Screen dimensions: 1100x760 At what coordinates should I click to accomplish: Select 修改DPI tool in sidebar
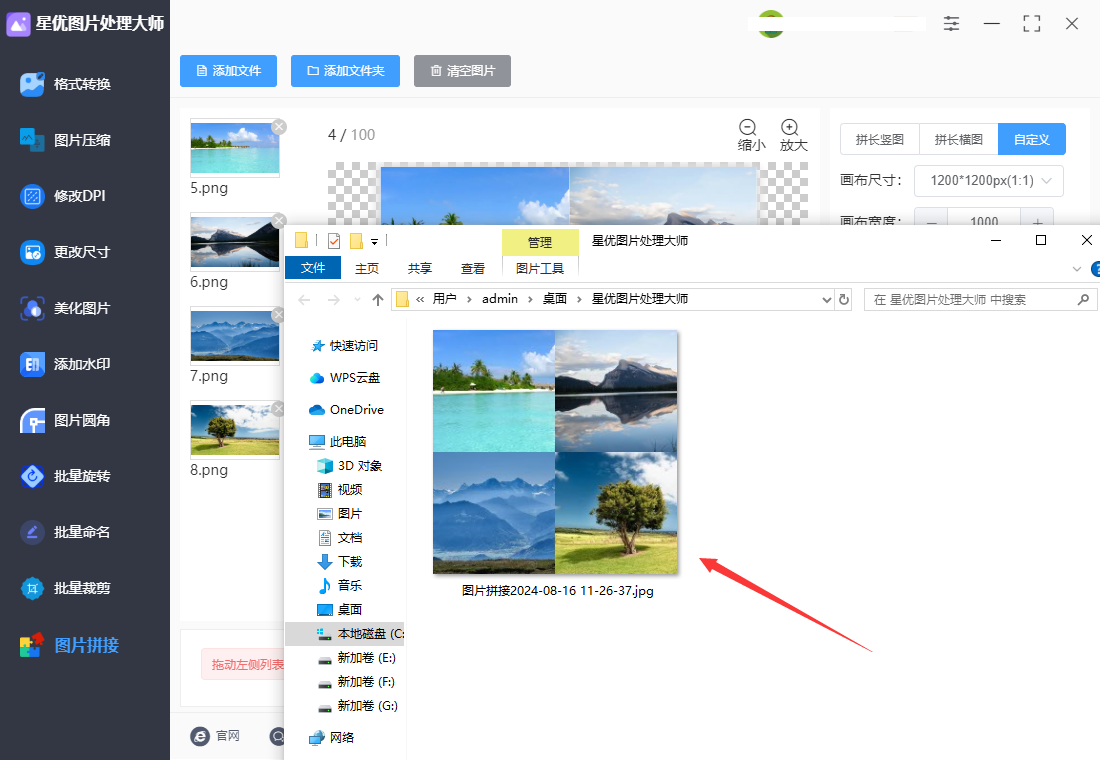(x=63, y=196)
